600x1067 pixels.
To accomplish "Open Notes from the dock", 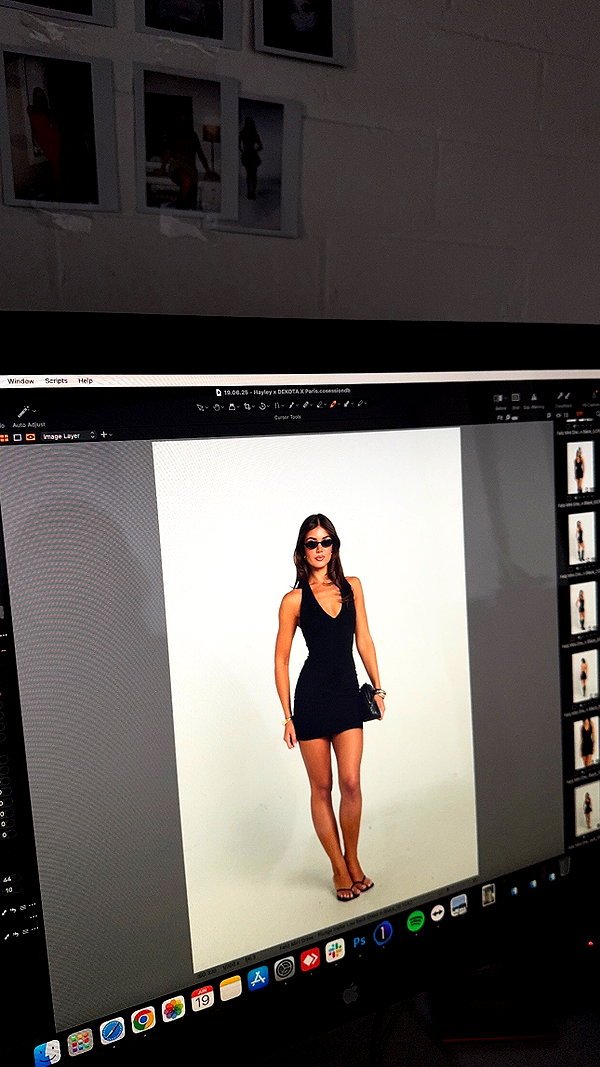I will pos(231,988).
